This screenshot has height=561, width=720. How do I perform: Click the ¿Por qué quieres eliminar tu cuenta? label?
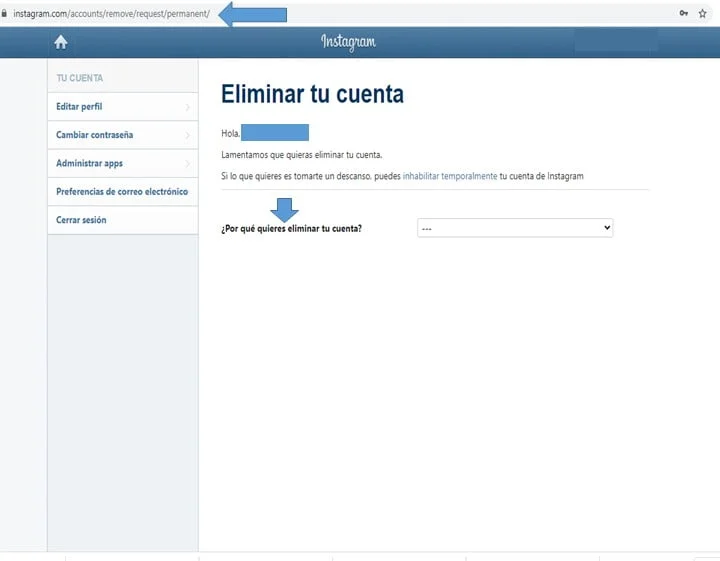pyautogui.click(x=291, y=229)
